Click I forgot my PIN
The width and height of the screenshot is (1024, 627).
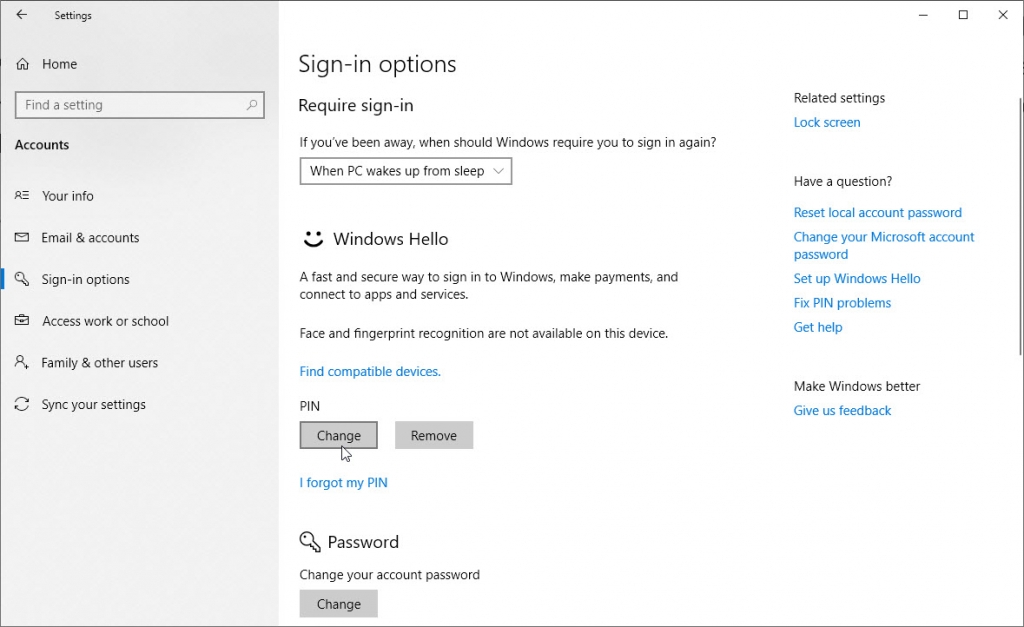click(x=343, y=482)
